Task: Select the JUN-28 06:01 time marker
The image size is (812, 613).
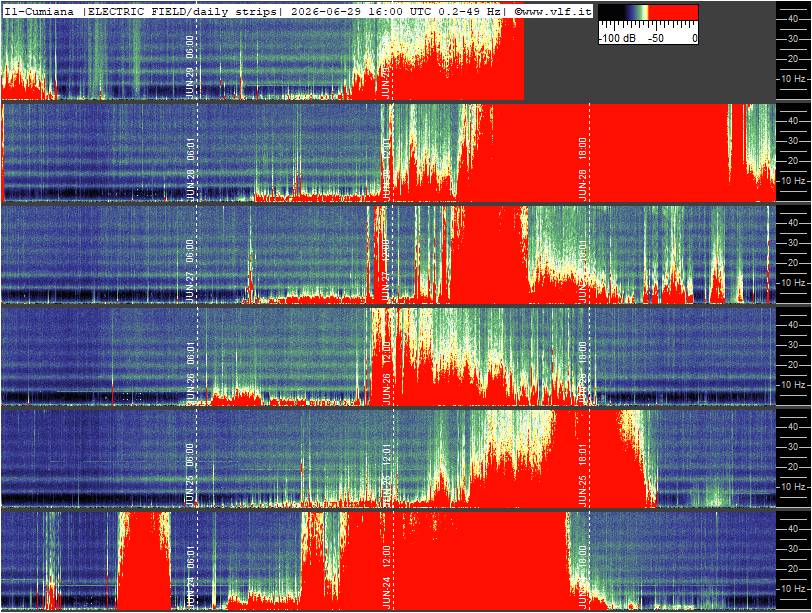Action: pos(190,169)
